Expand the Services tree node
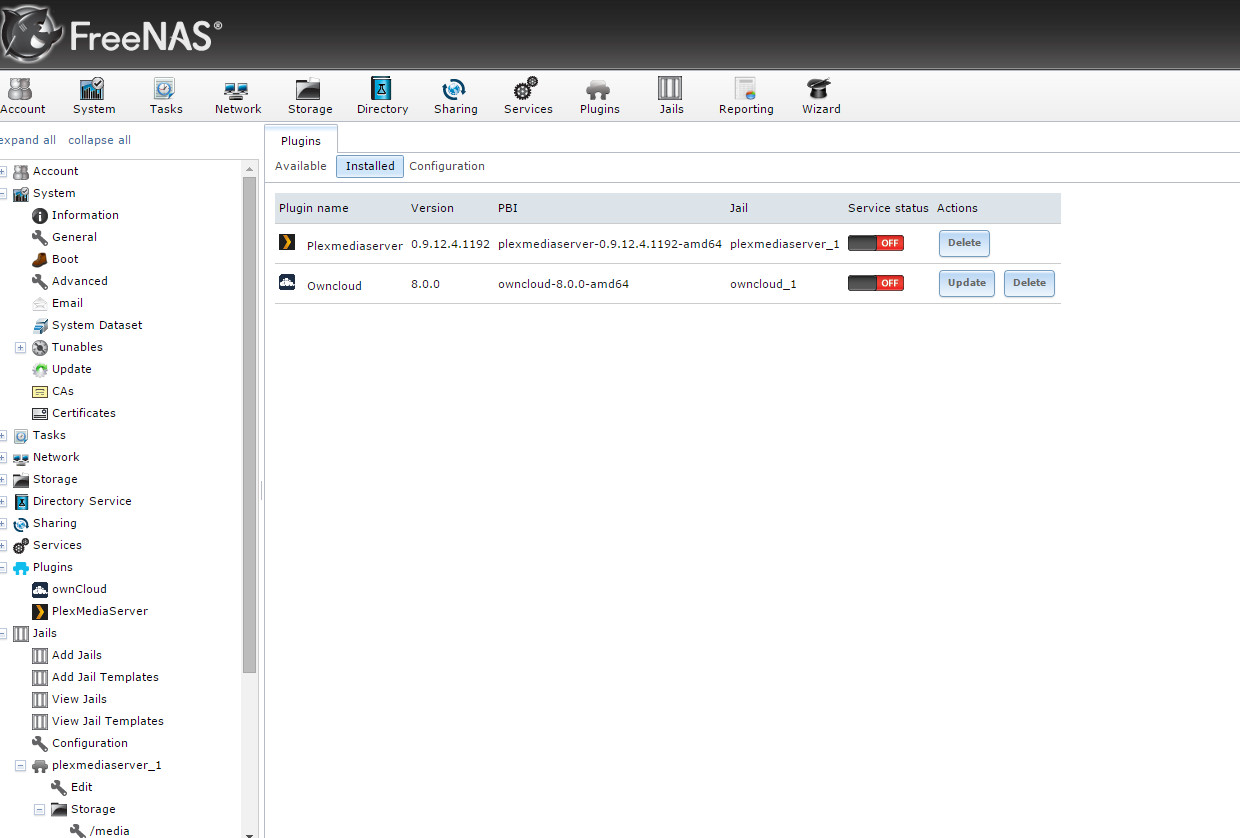Image resolution: width=1240 pixels, height=838 pixels. [3, 545]
